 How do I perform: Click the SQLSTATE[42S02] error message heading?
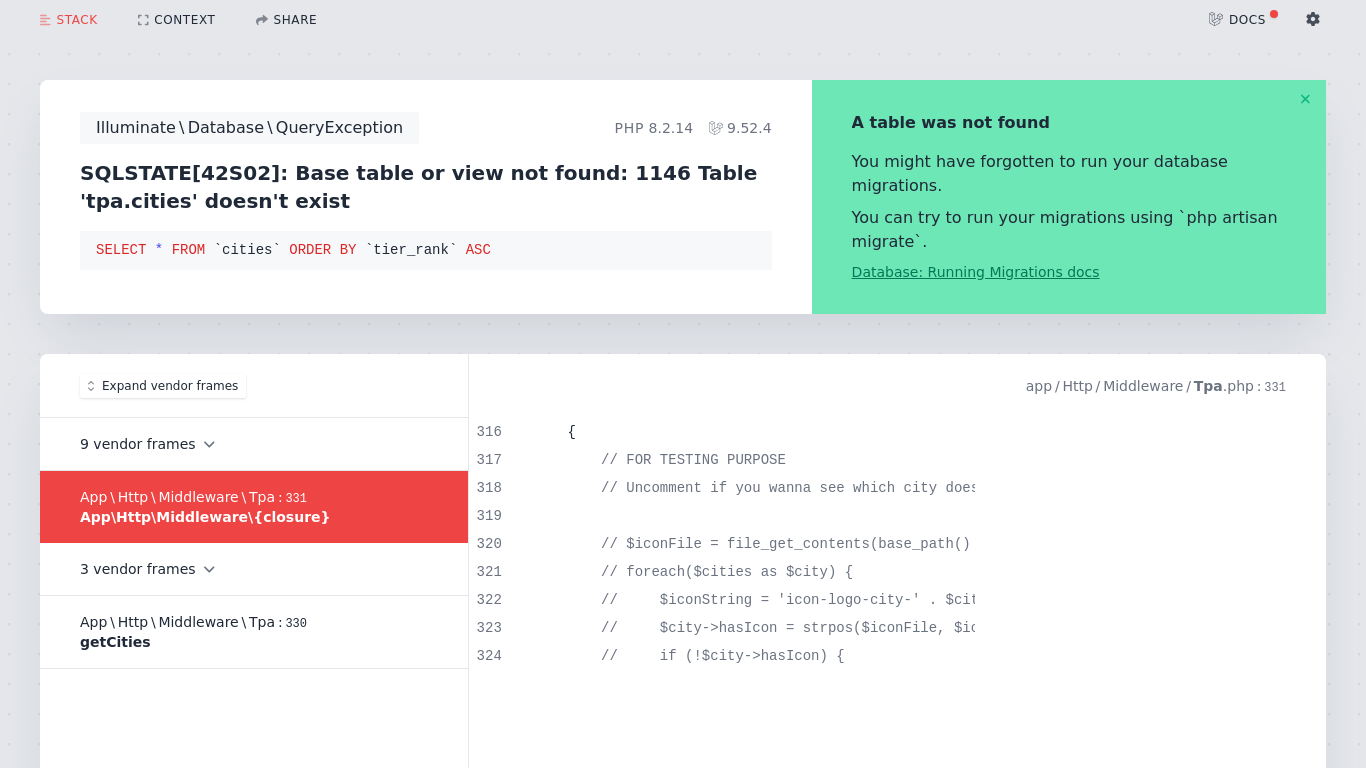click(418, 187)
